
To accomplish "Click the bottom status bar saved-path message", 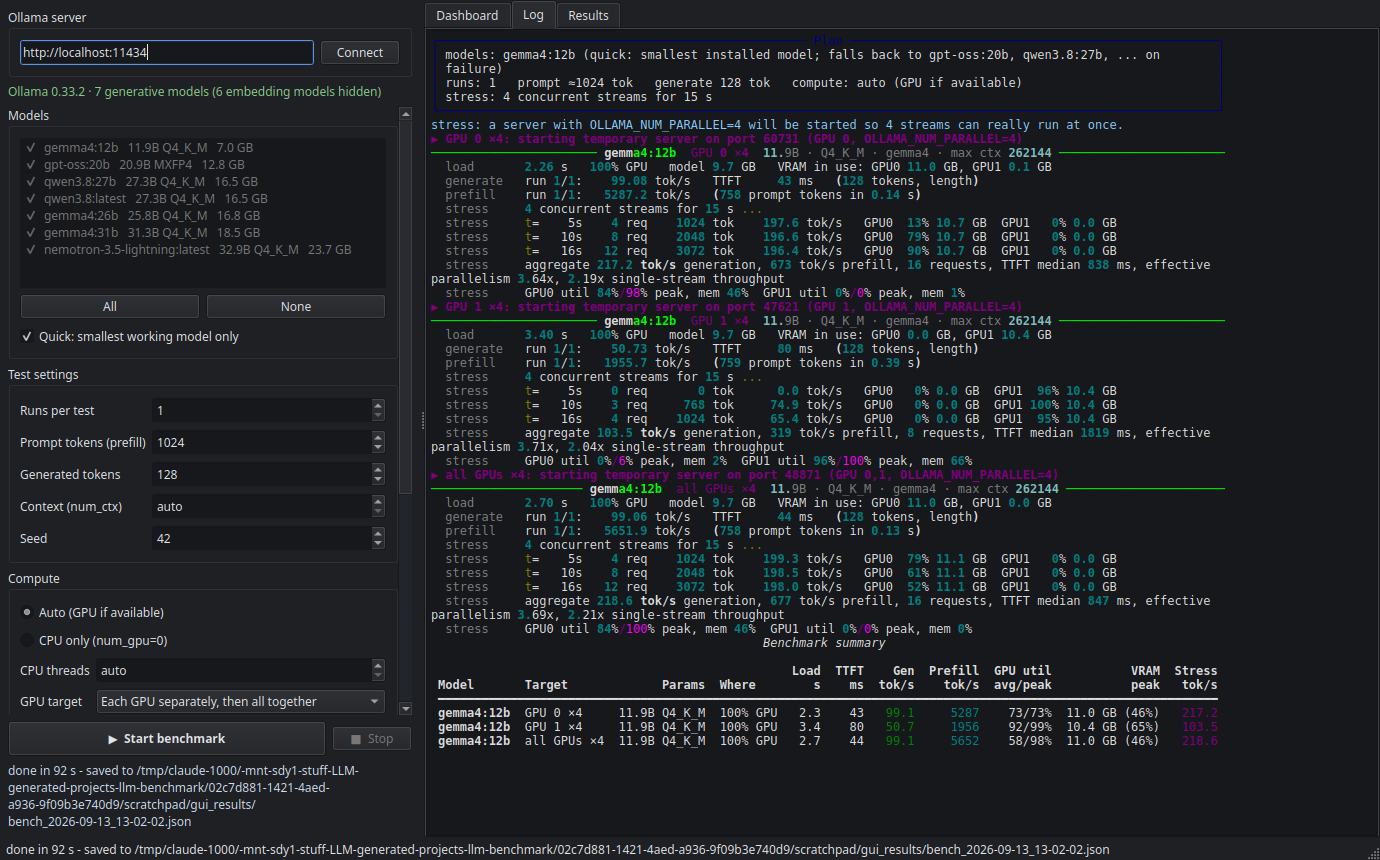I will (558, 850).
